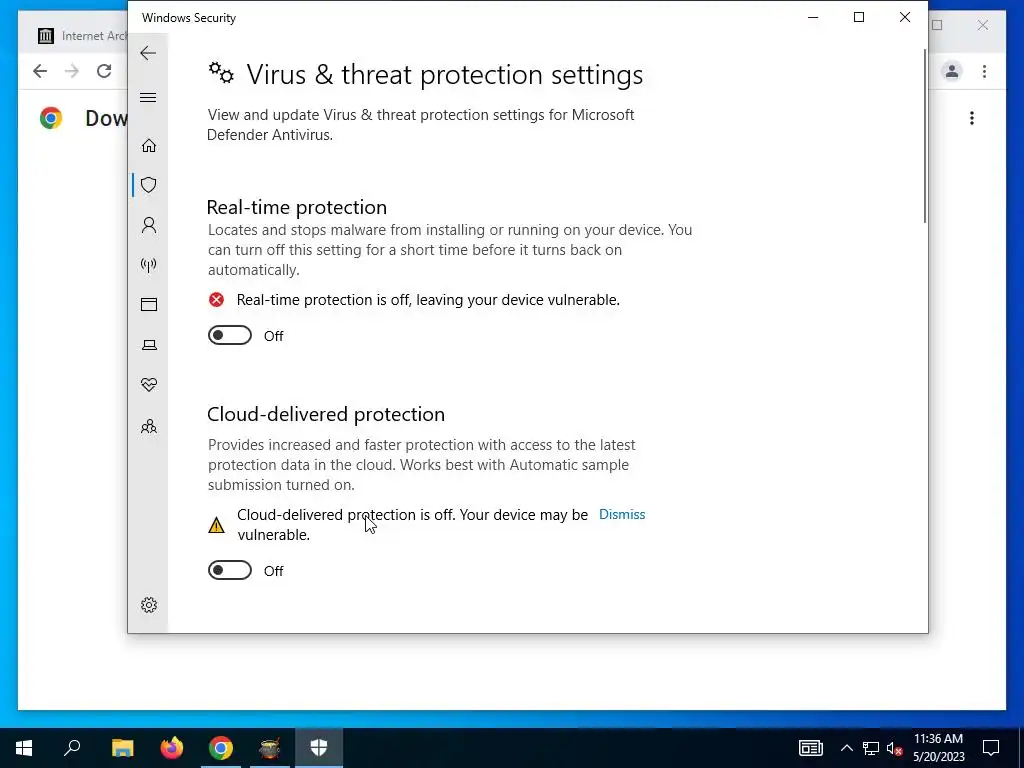Click Windows Security shield in taskbar
The height and width of the screenshot is (768, 1024).
pyautogui.click(x=319, y=748)
